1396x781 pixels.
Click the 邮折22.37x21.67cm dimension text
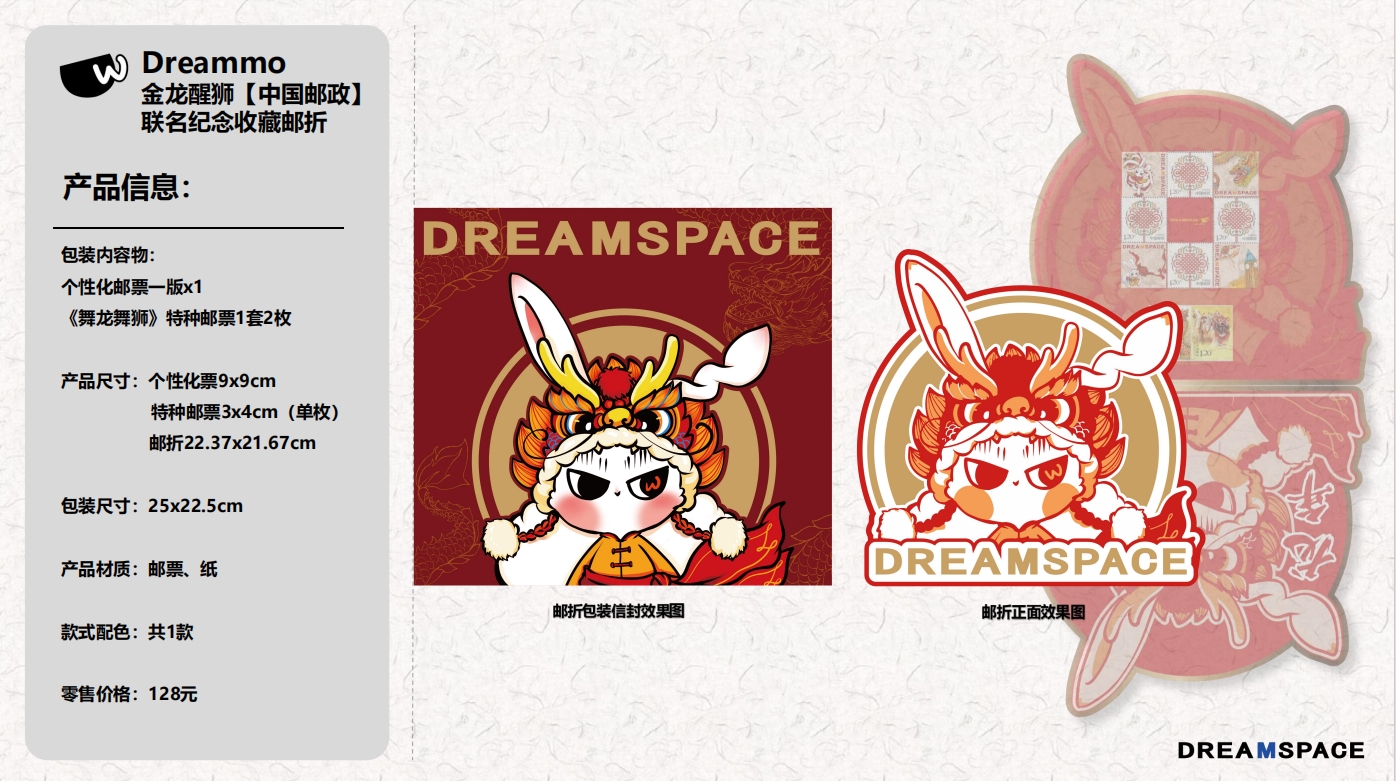232,442
